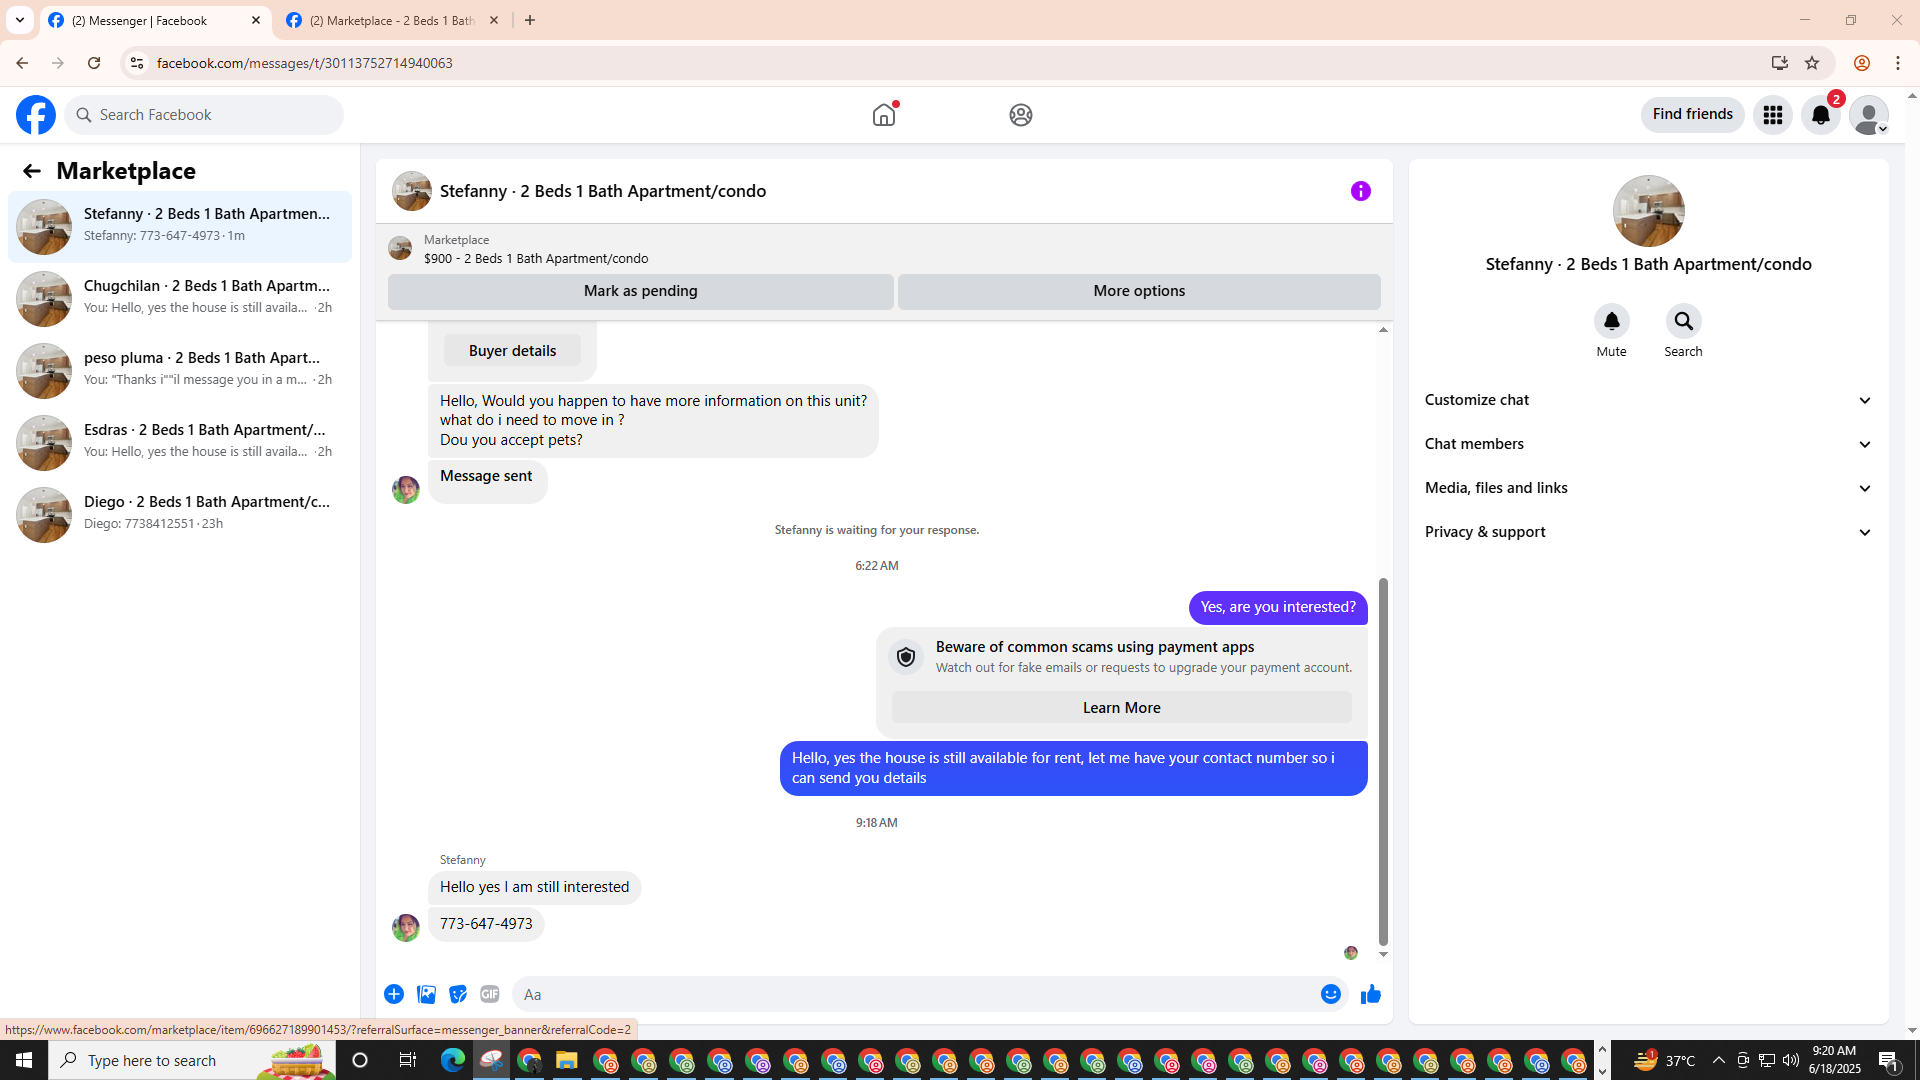The image size is (1920, 1080).
Task: Open the listing thumbnail in the right panel
Action: (1649, 211)
